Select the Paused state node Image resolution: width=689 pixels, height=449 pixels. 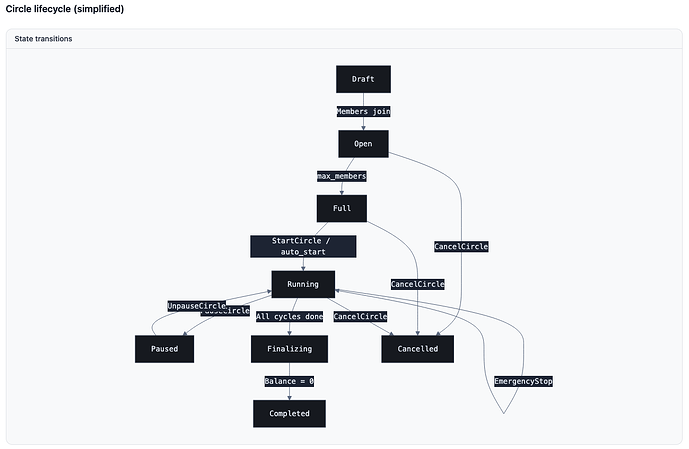[x=164, y=349]
